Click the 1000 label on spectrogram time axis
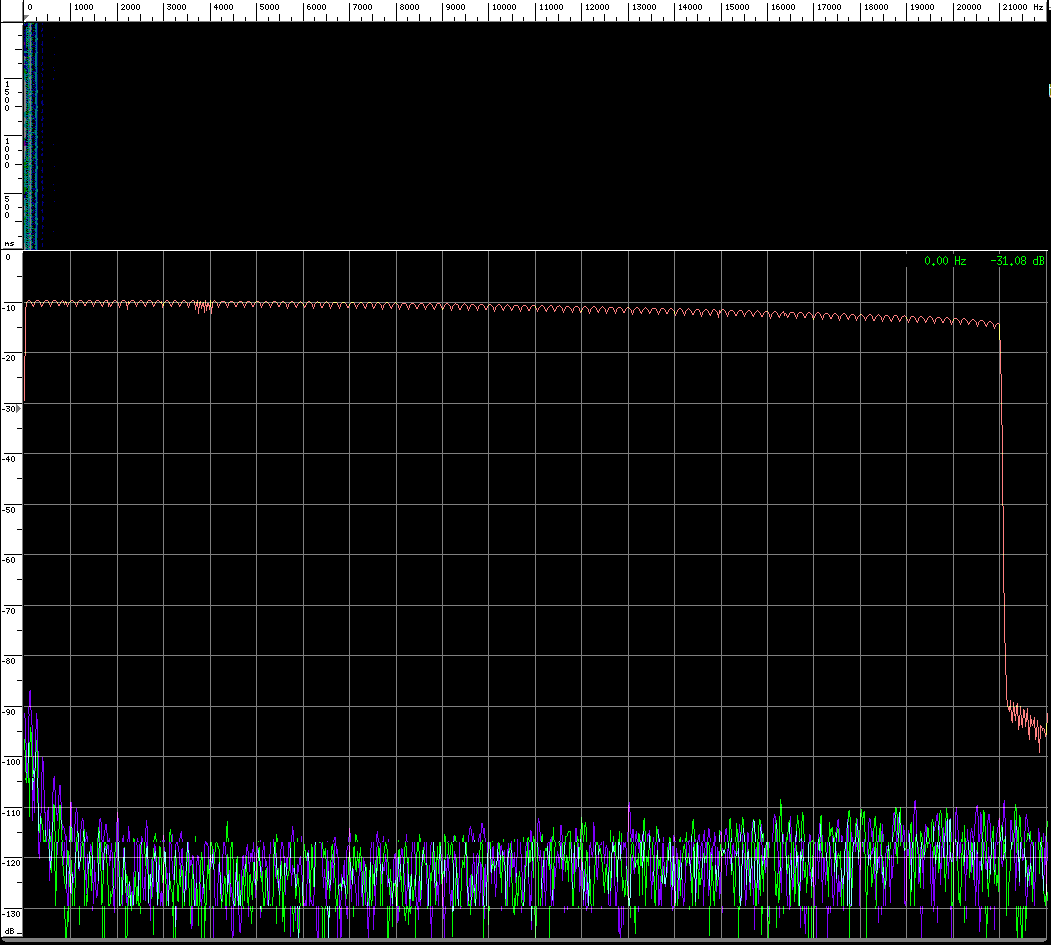Screen dimensions: 1051x945 pyautogui.click(x=7, y=153)
